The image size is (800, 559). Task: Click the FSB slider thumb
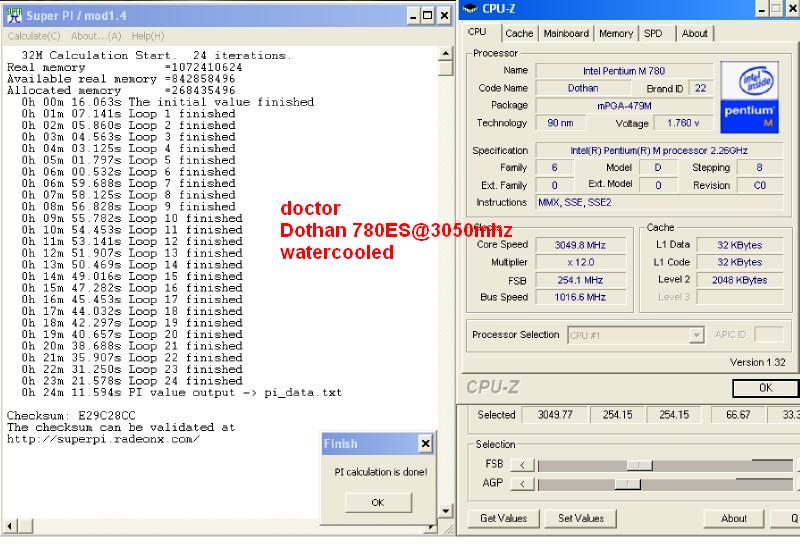(x=639, y=465)
